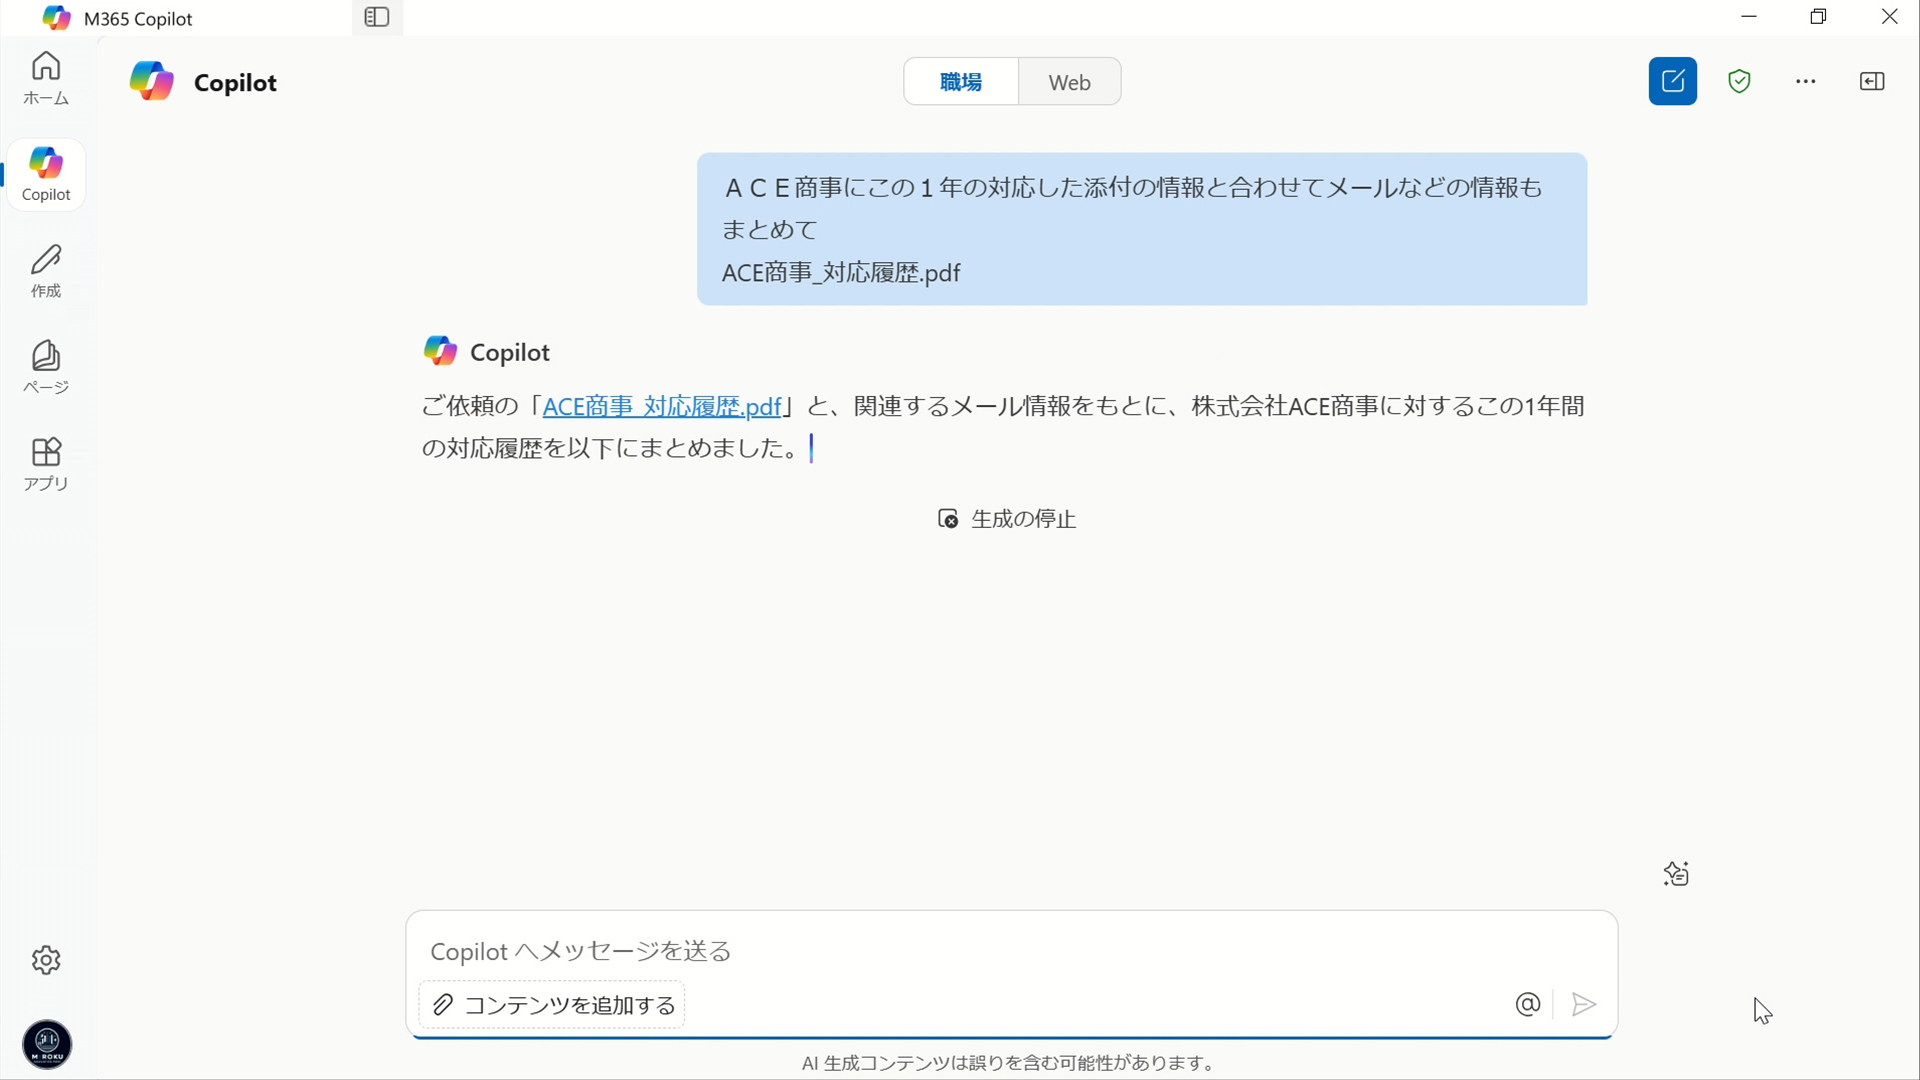Close the M365 Copilot window
The height and width of the screenshot is (1080, 1920).
click(1889, 17)
